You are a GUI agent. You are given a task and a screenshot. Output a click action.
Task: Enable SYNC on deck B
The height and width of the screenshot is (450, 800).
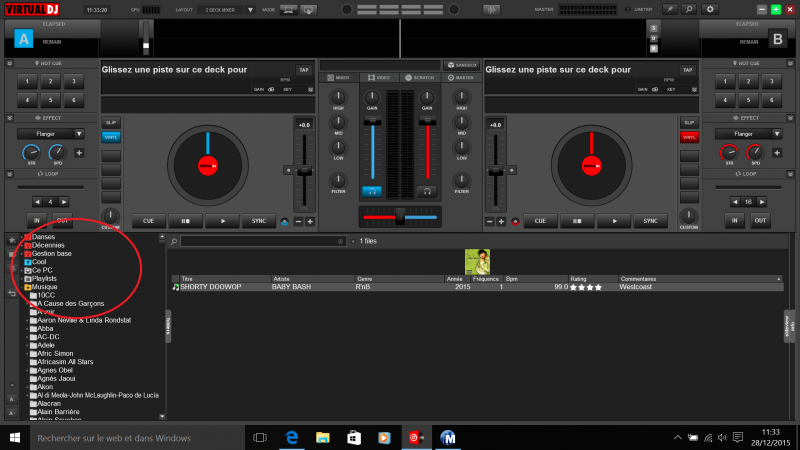click(650, 221)
